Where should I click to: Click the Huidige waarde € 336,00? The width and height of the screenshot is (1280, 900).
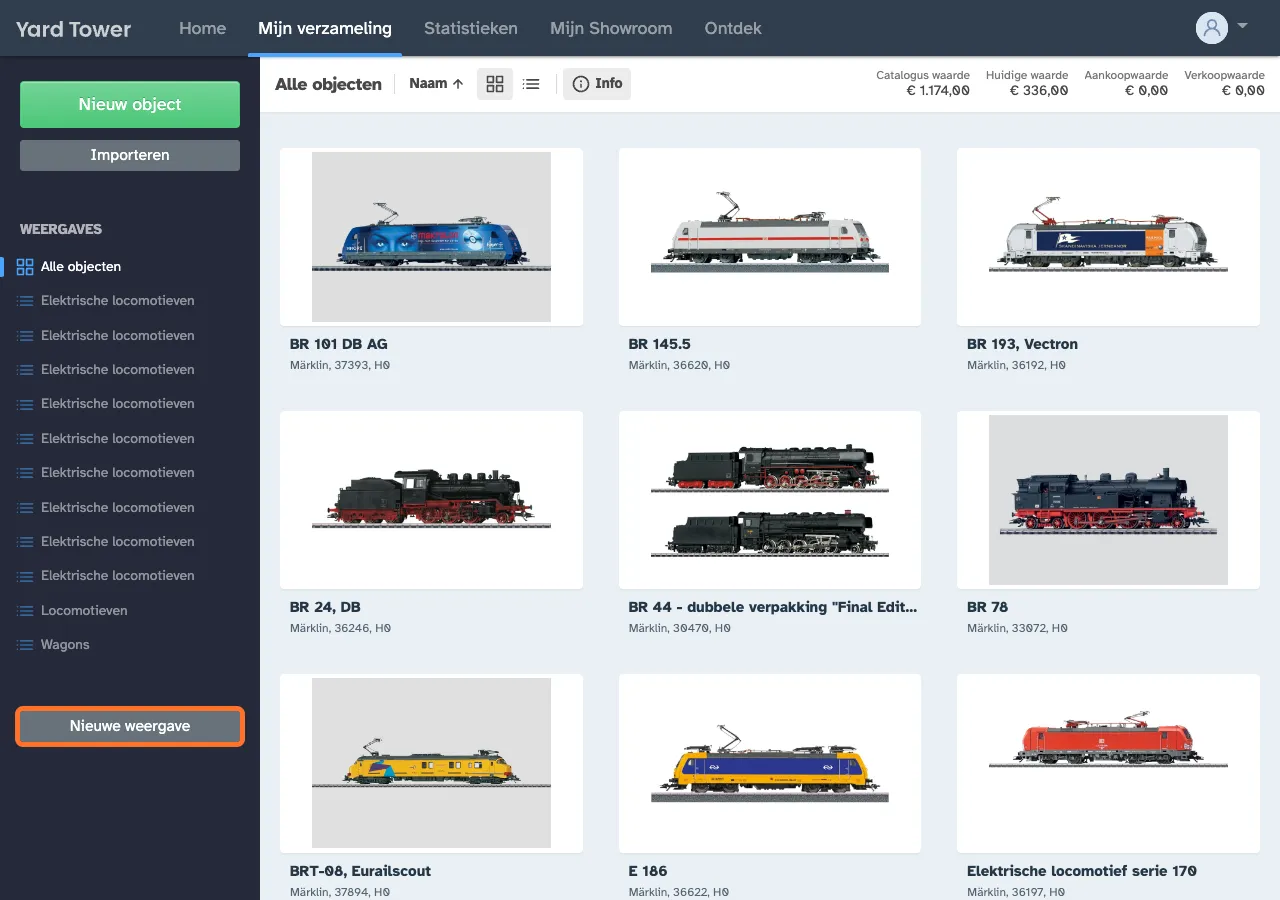tap(1027, 83)
